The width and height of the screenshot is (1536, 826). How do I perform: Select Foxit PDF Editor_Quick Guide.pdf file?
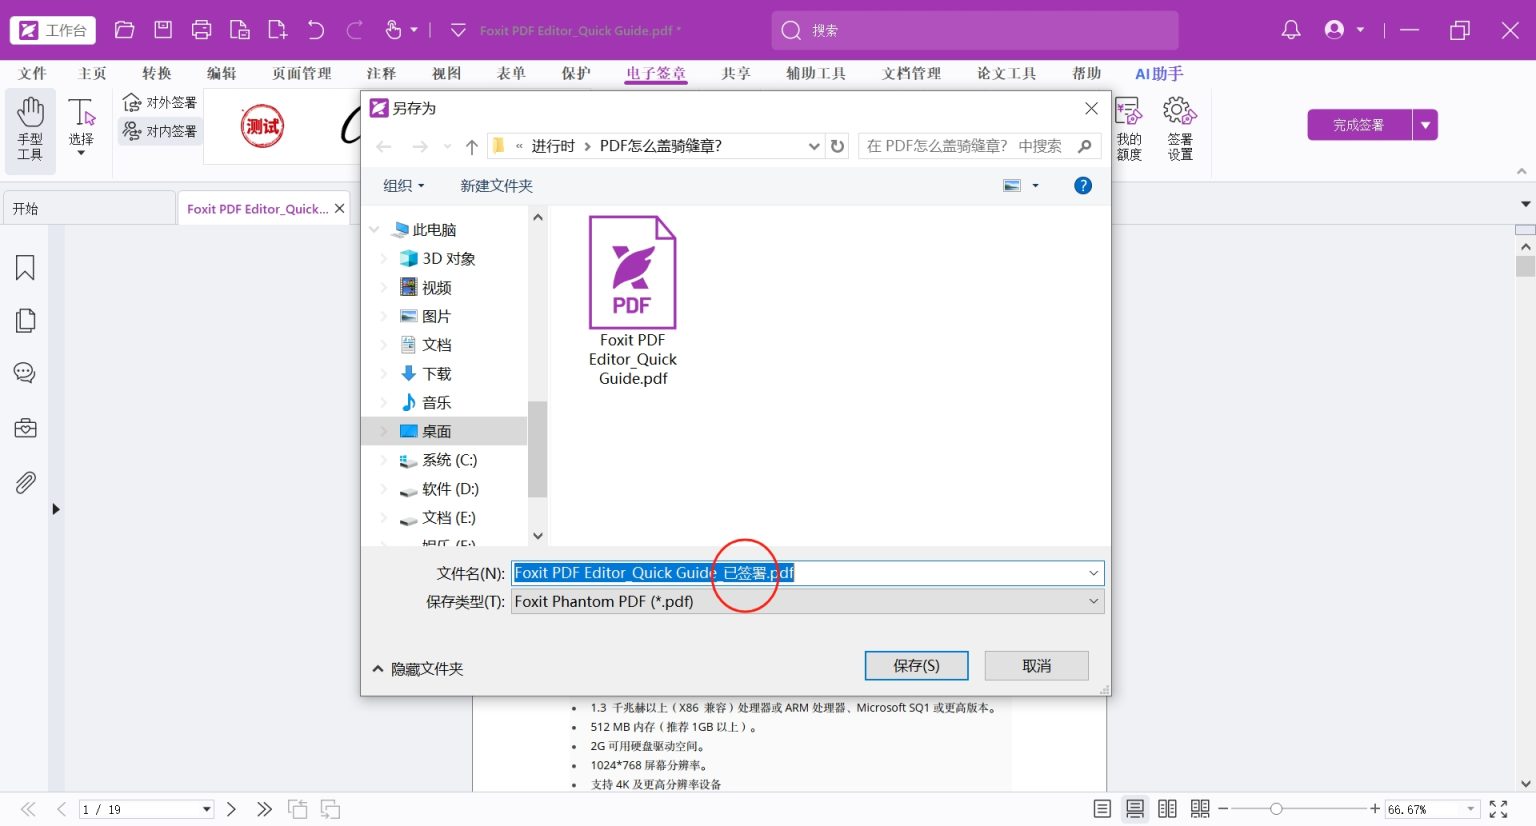click(633, 301)
